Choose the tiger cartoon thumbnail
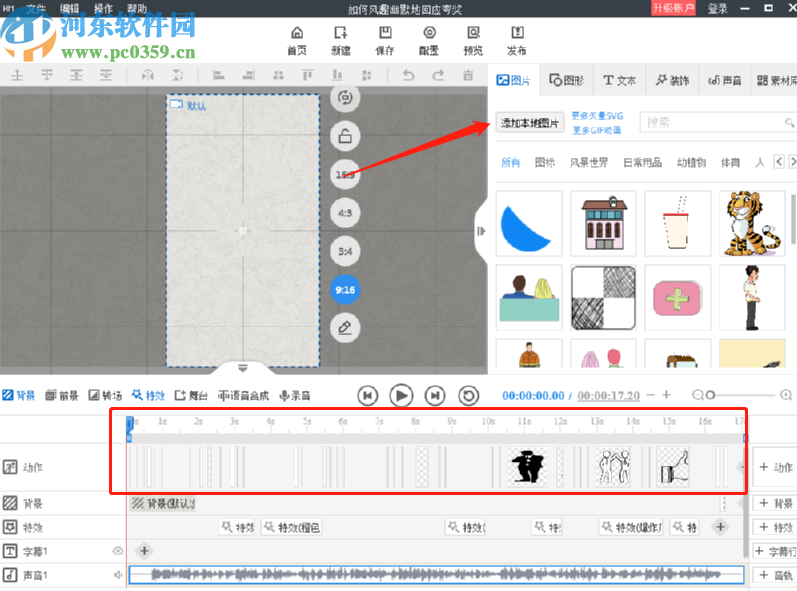The height and width of the screenshot is (591, 797). click(752, 224)
